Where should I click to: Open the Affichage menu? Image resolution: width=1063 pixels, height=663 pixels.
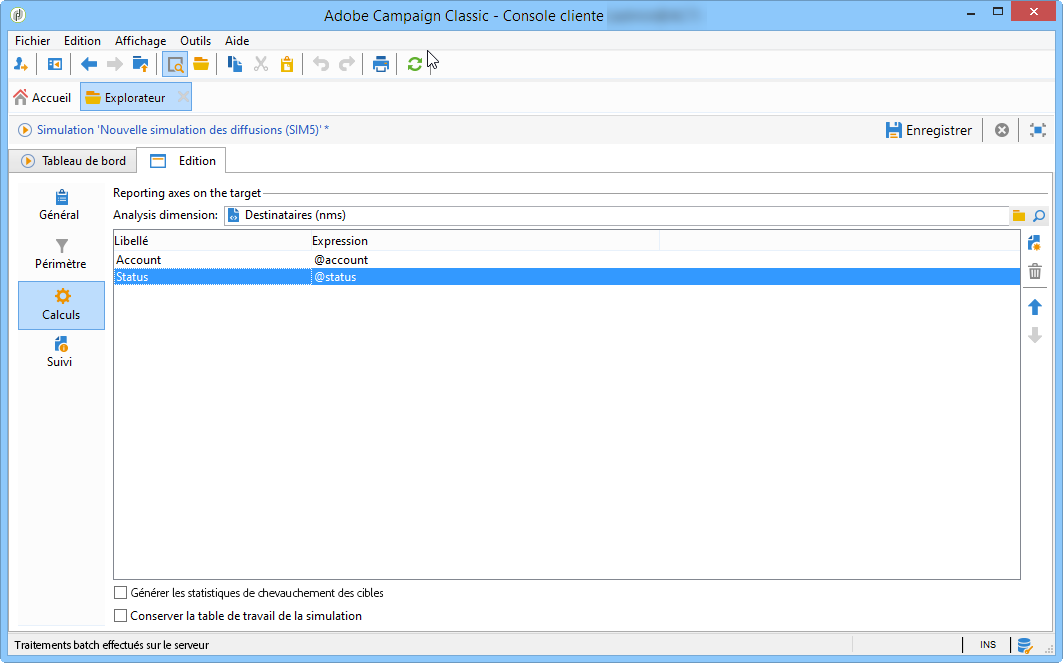click(x=140, y=41)
